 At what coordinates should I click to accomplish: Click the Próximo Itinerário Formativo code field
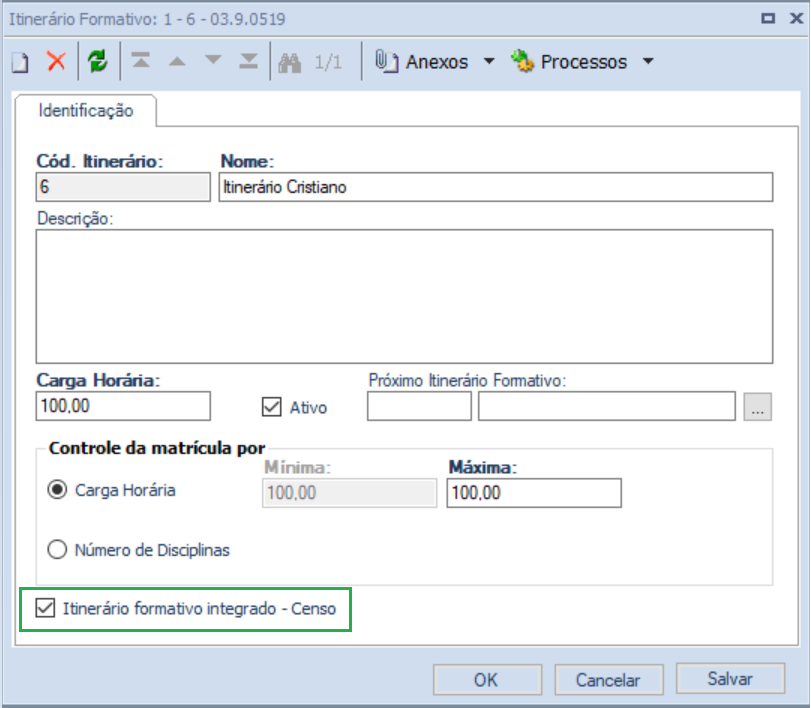coord(419,406)
